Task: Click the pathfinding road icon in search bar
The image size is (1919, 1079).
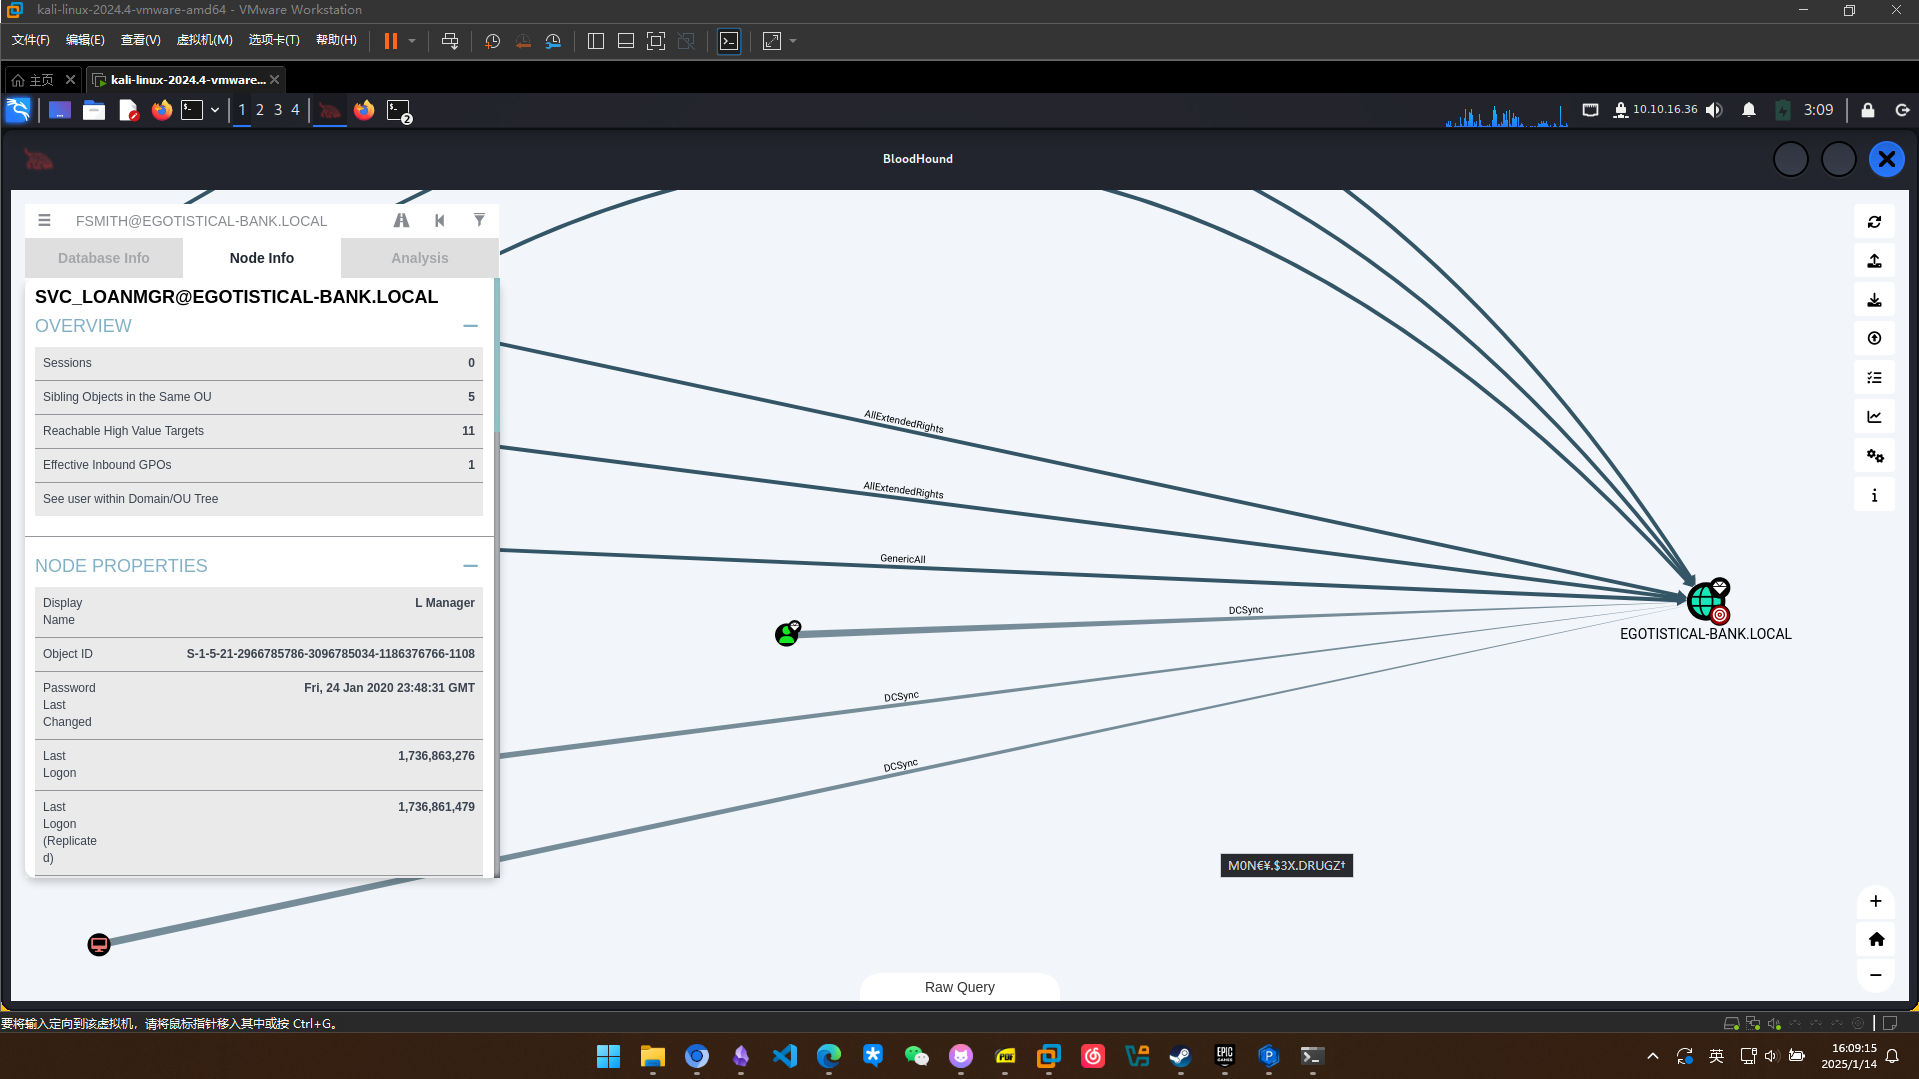Action: 401,220
